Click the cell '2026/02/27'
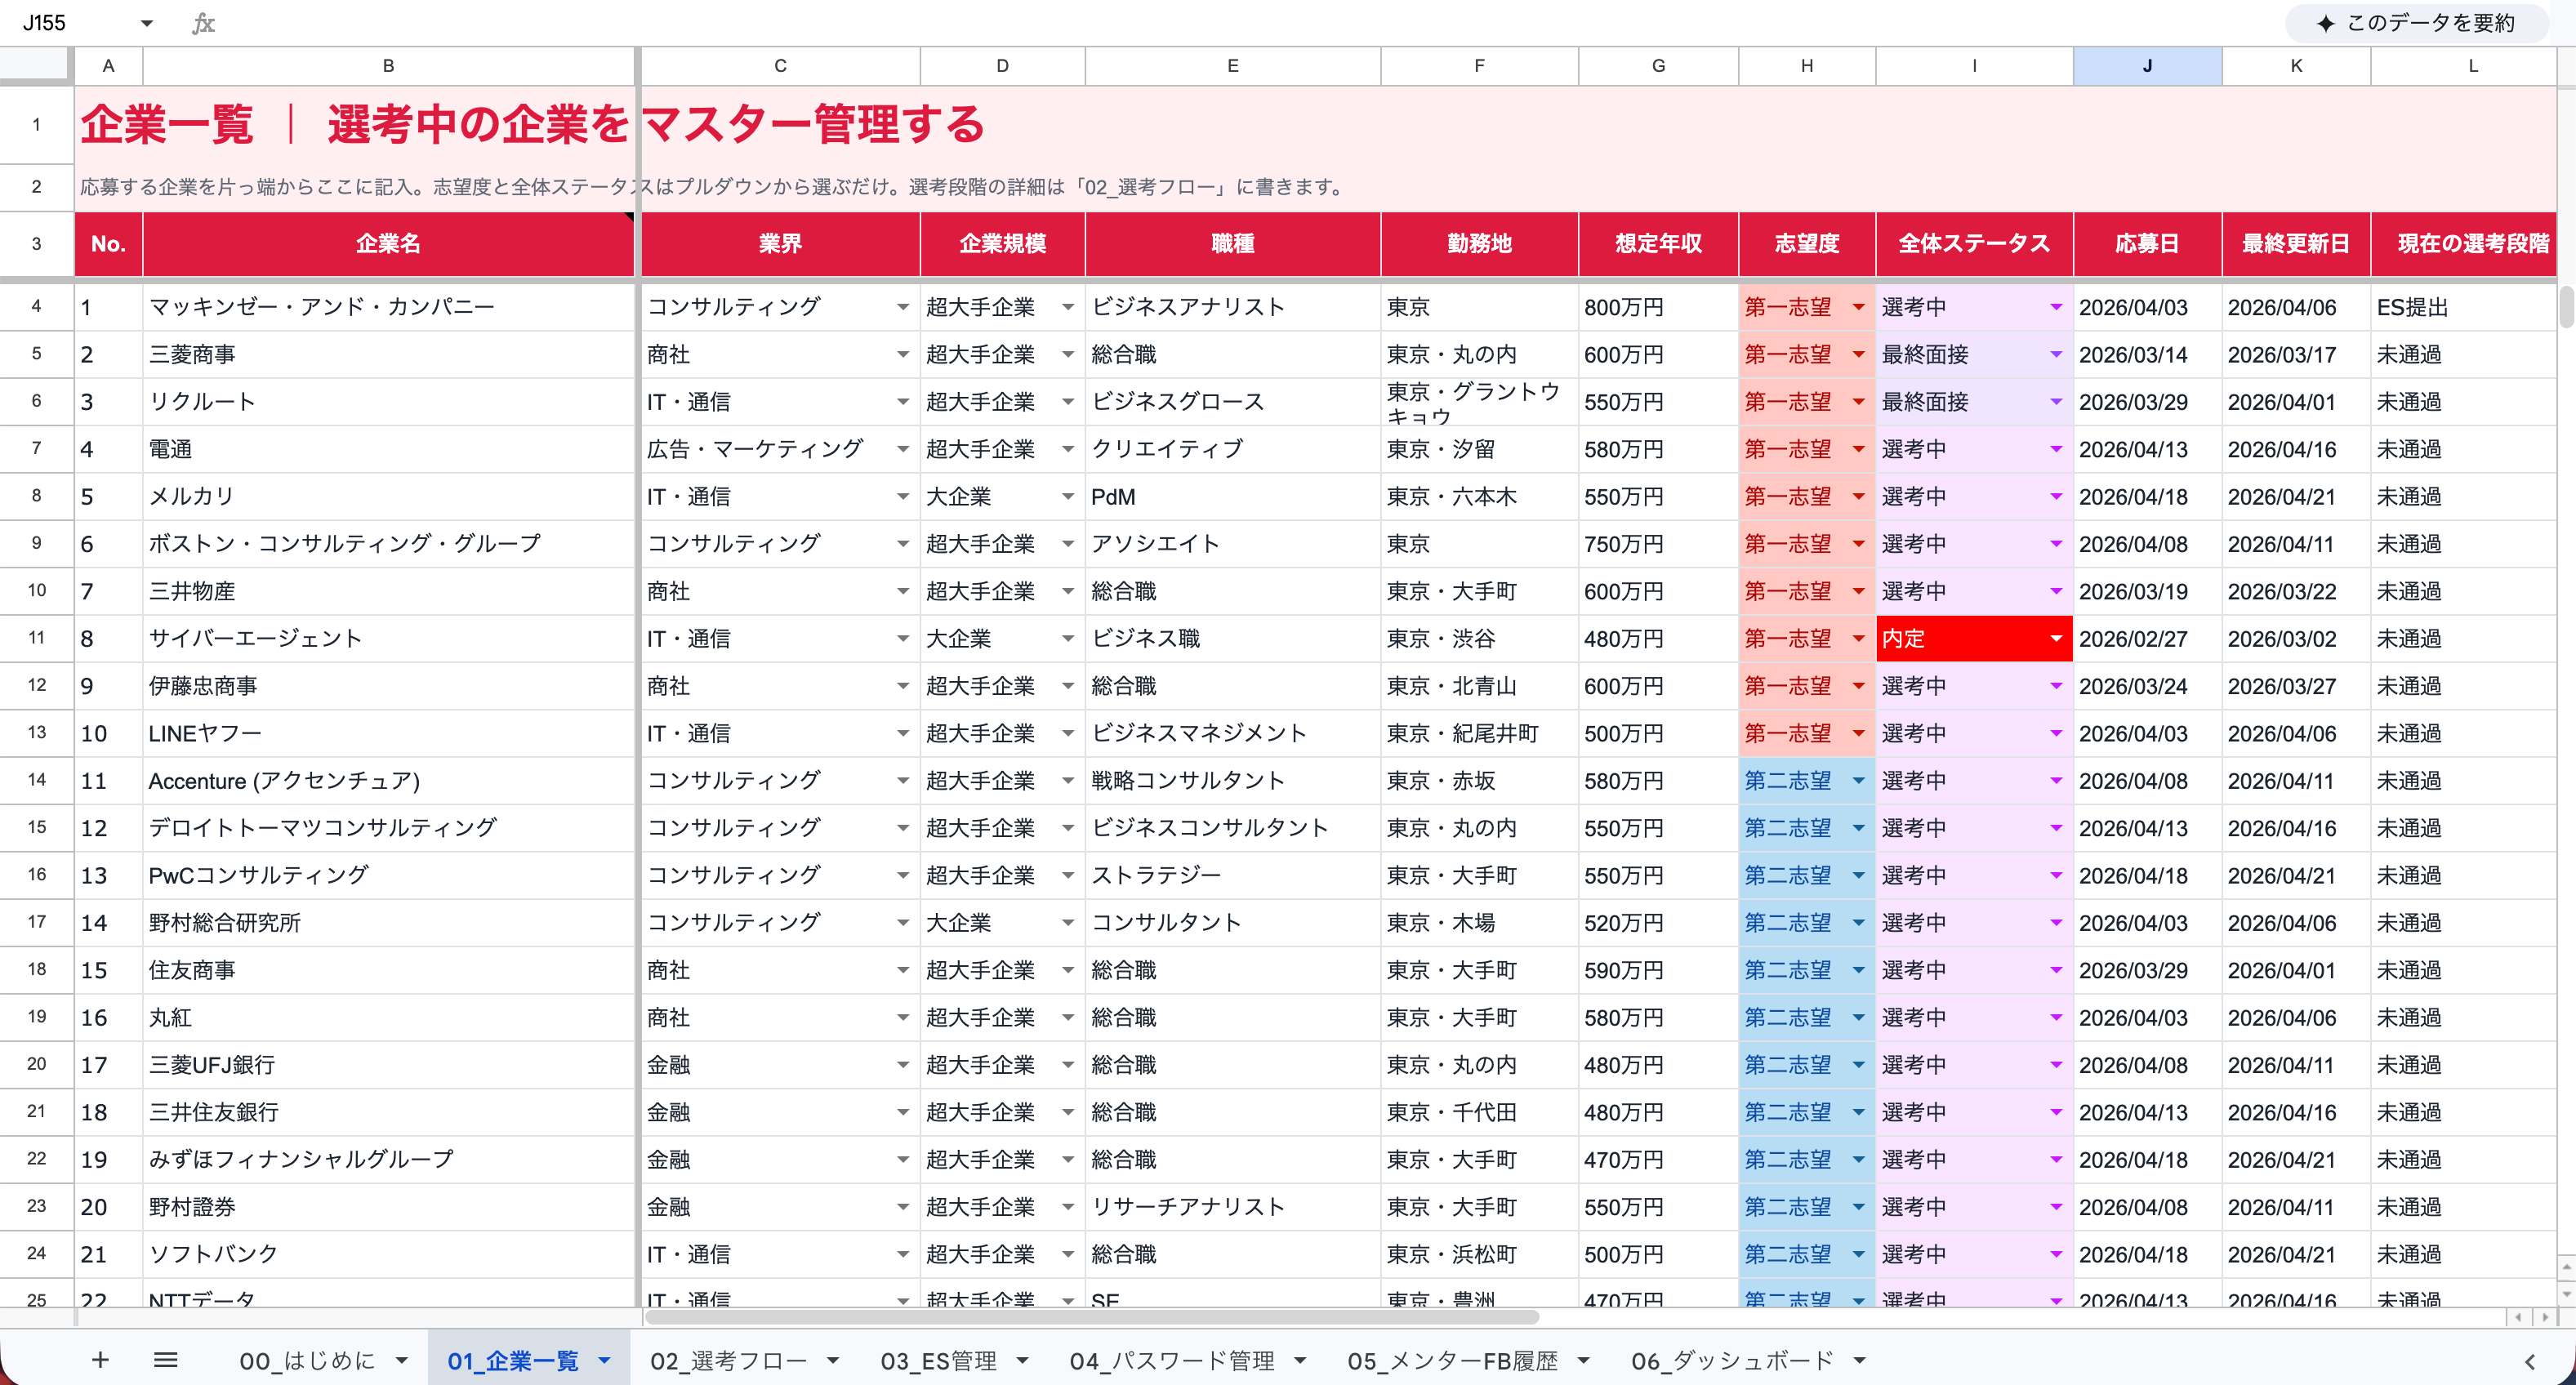The width and height of the screenshot is (2576, 1385). [2147, 638]
